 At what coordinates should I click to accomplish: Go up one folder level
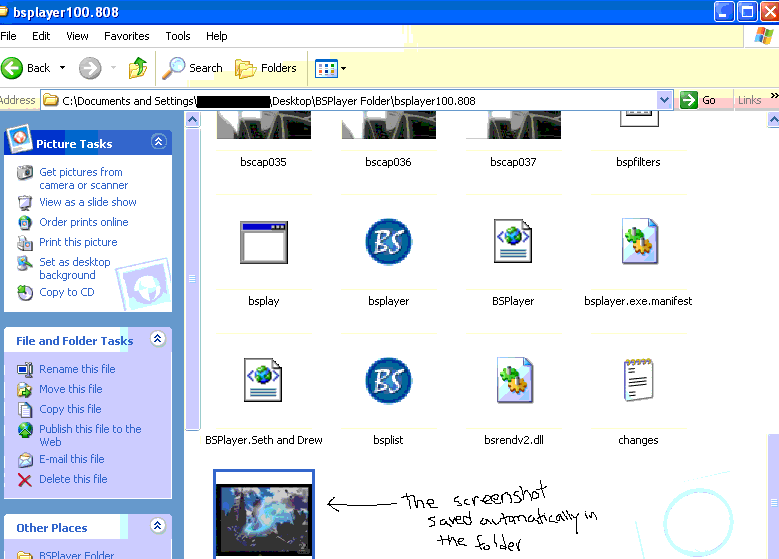[x=138, y=68]
